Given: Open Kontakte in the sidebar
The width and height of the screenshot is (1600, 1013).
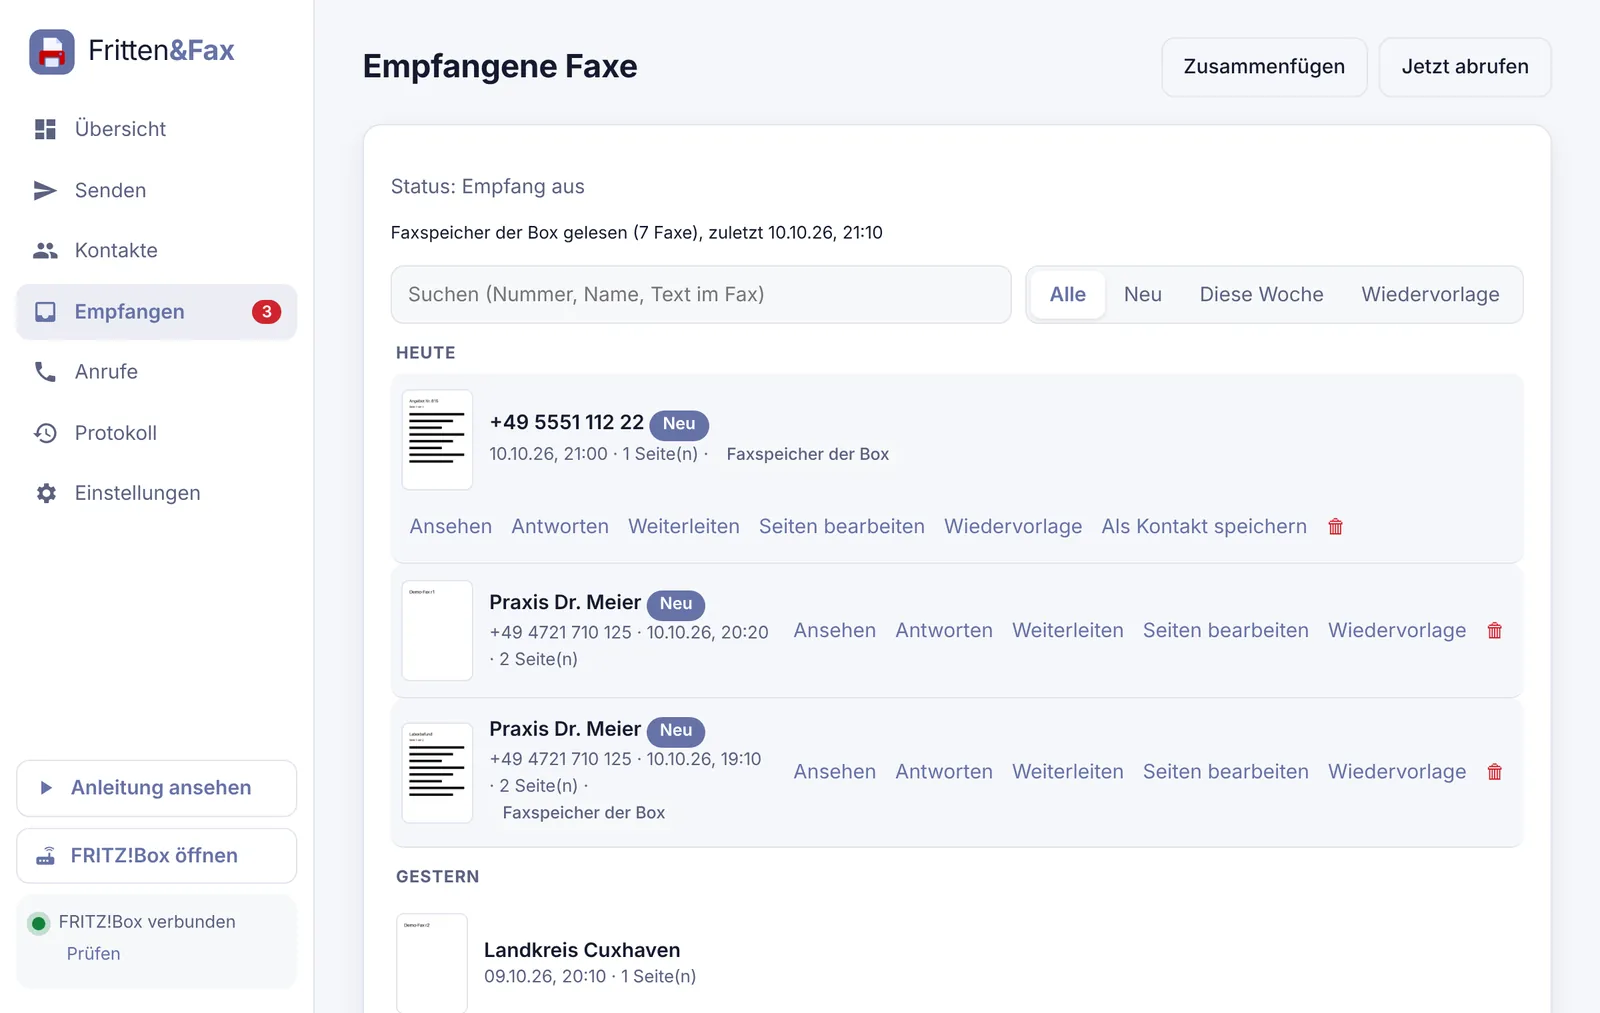Looking at the screenshot, I should [x=157, y=250].
